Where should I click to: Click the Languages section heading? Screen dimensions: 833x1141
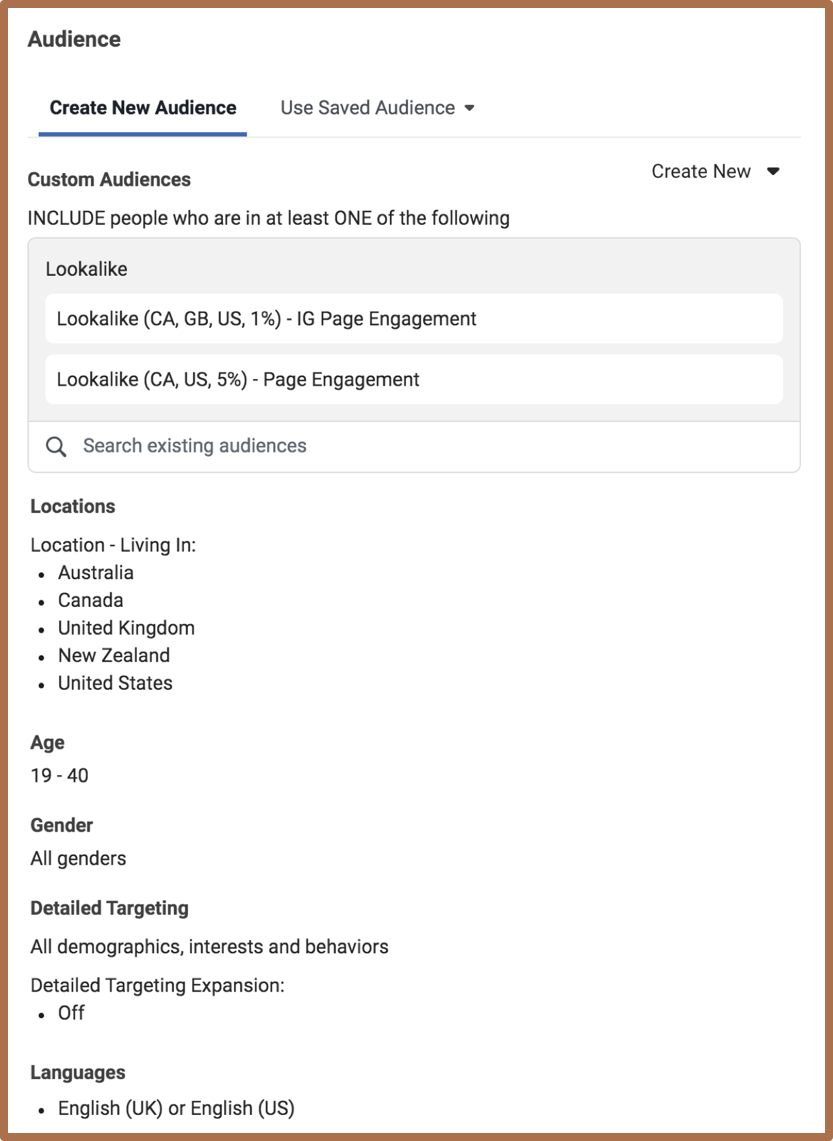[78, 1072]
